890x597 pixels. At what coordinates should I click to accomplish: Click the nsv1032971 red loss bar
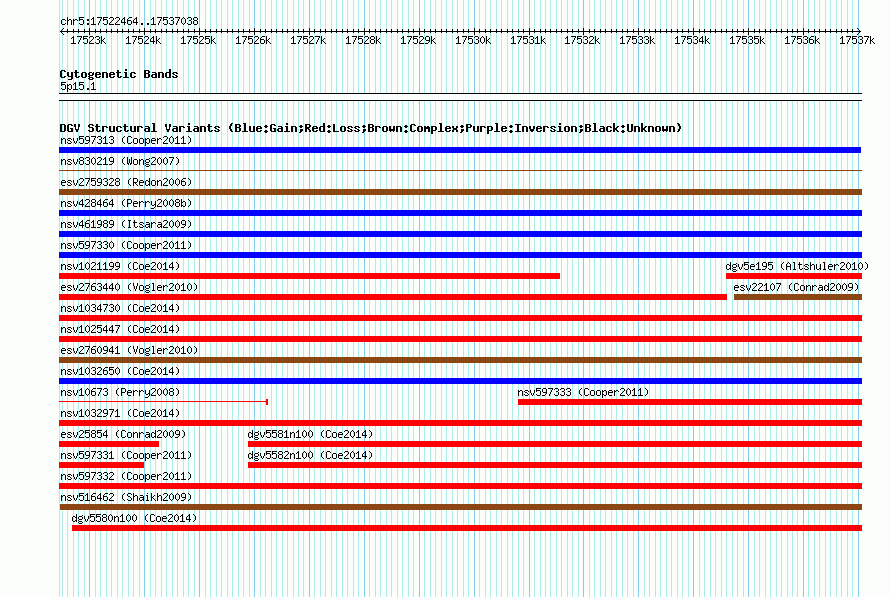pos(460,423)
